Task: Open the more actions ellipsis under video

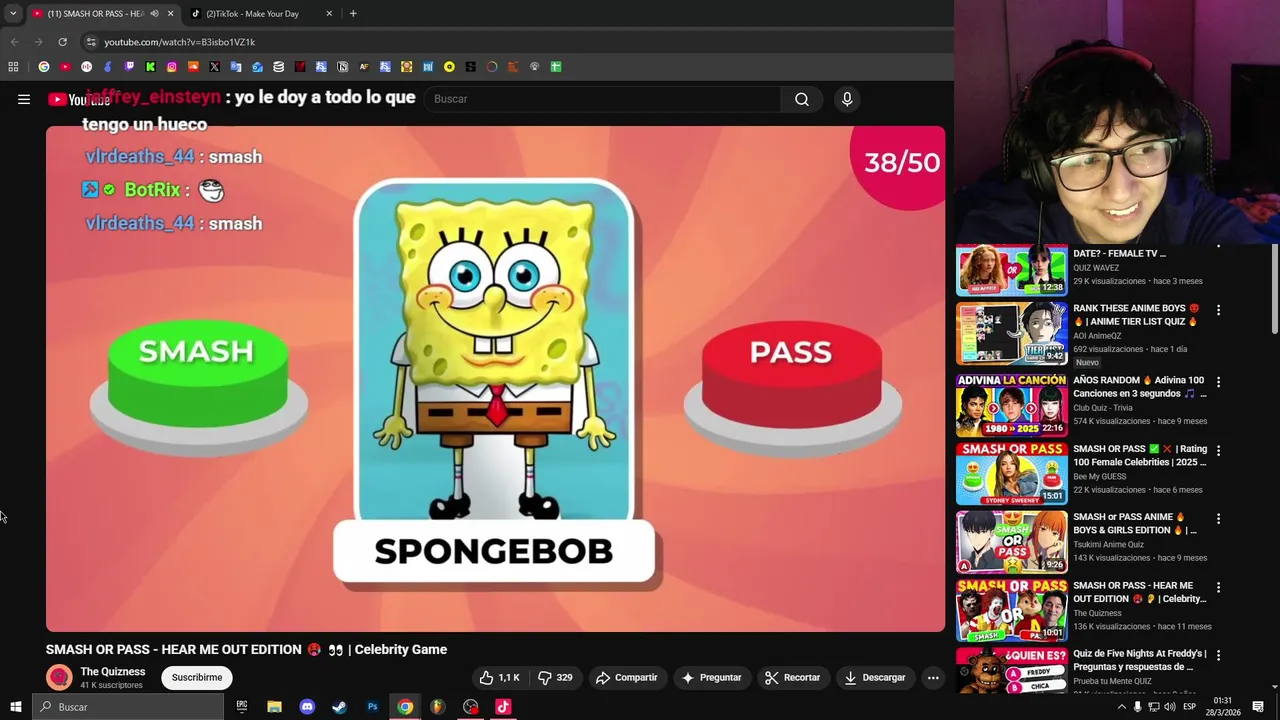Action: click(x=933, y=678)
